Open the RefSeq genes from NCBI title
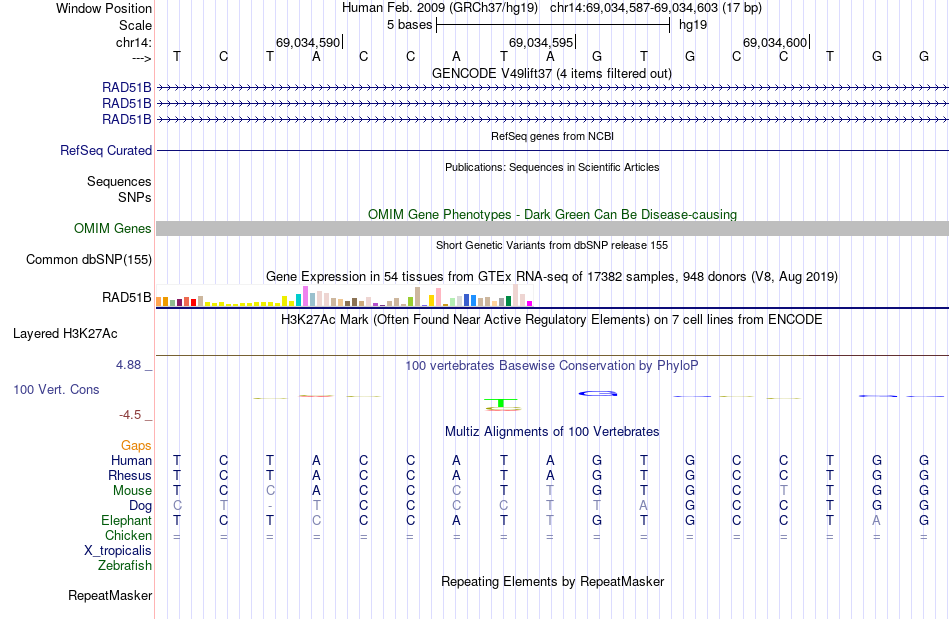Screen dimensions: 950x619 pos(552,136)
